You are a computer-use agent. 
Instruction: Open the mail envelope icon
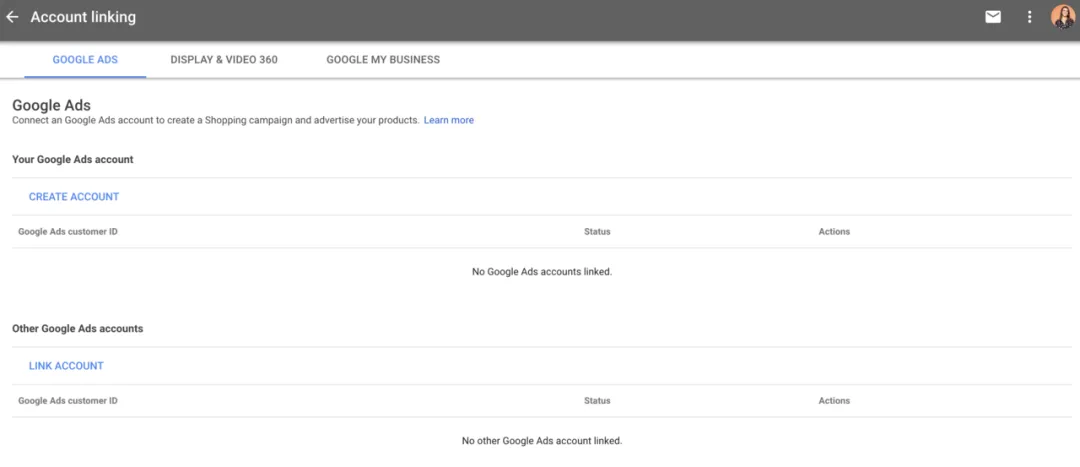[993, 17]
